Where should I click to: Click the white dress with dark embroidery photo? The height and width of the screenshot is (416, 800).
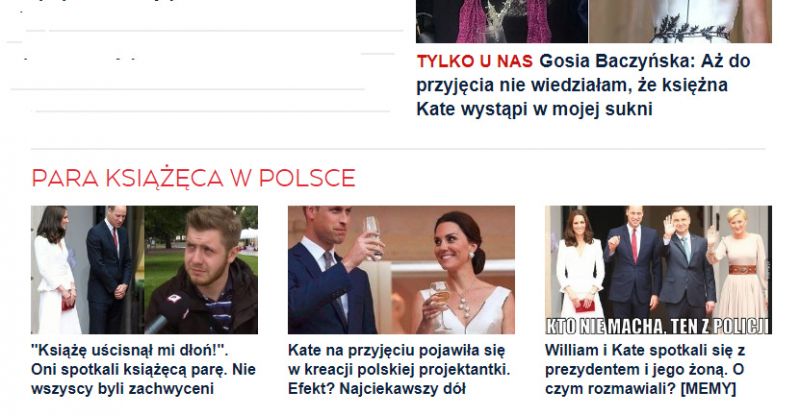pyautogui.click(x=680, y=21)
